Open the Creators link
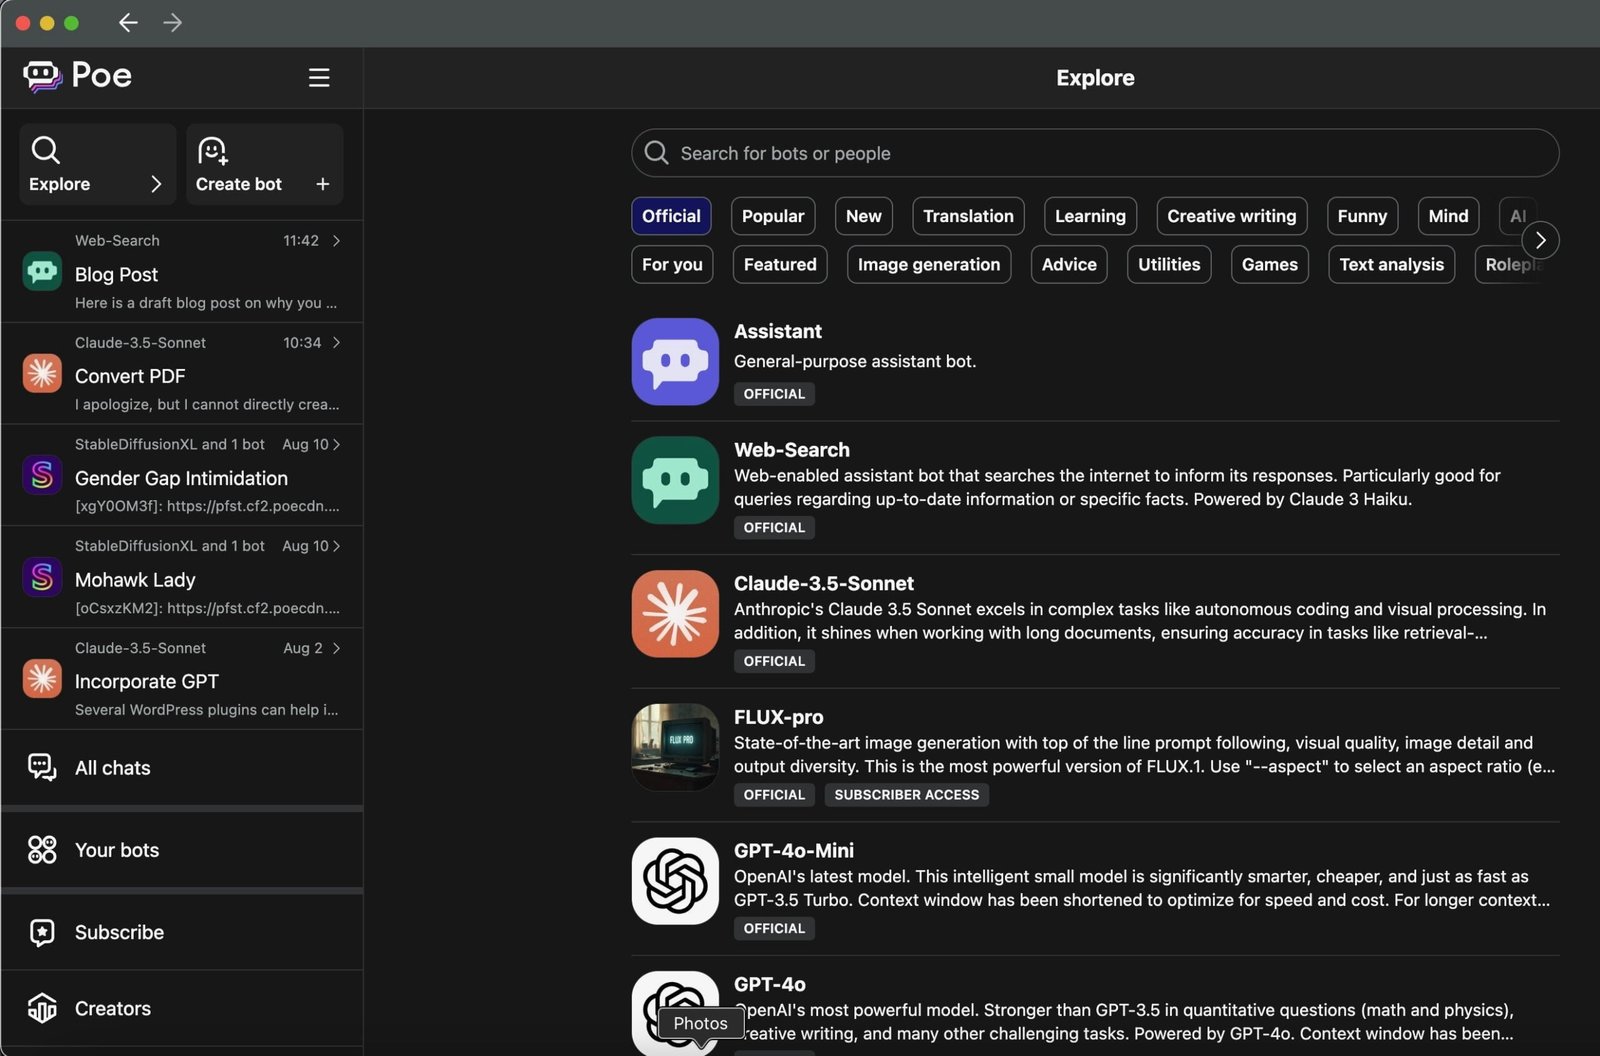This screenshot has width=1600, height=1056. tap(113, 1009)
